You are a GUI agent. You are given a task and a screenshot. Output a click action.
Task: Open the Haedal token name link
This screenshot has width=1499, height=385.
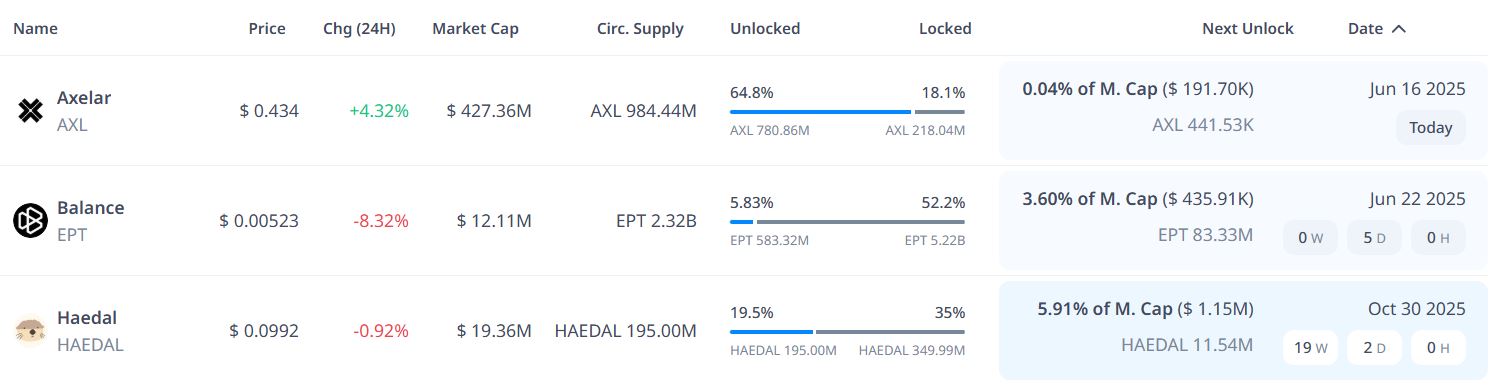87,318
